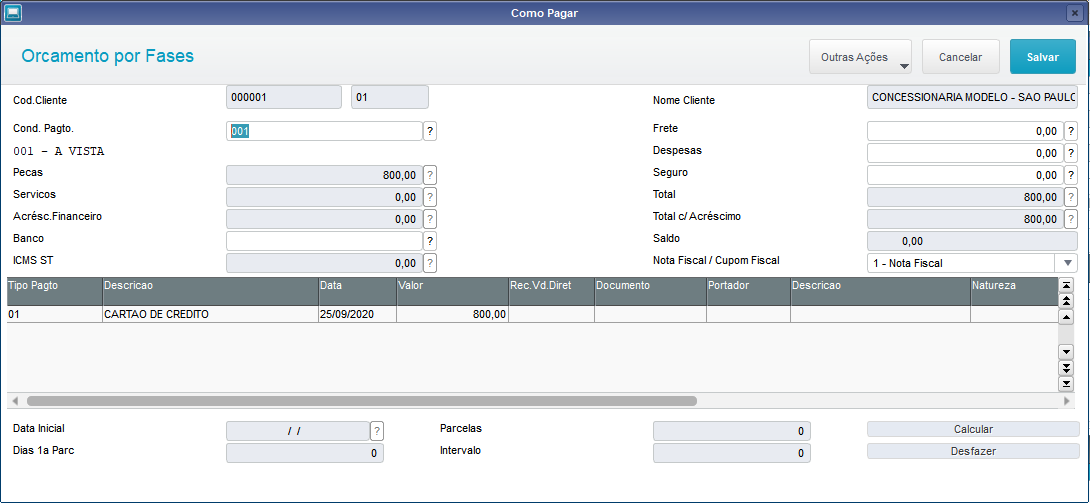Click the Dias 1a Parc field

point(305,453)
